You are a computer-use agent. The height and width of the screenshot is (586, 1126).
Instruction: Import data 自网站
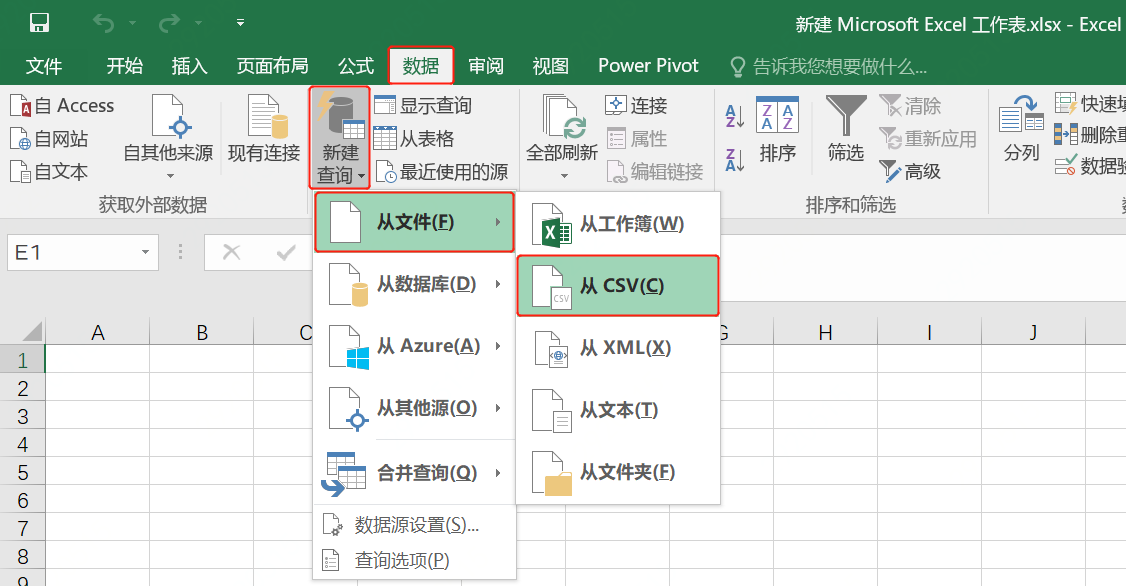(50, 139)
